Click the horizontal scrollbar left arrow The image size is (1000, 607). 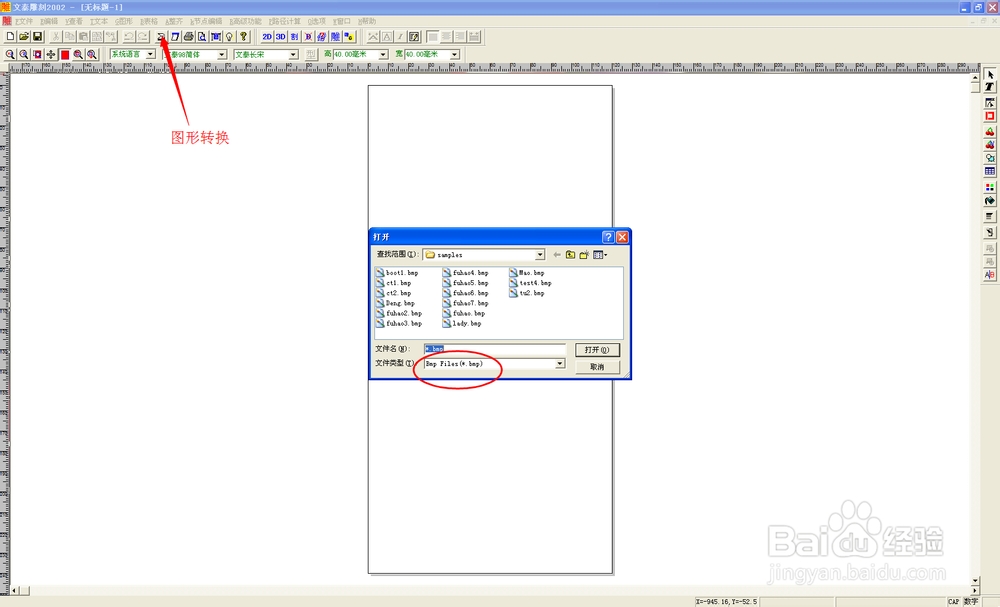tap(15, 591)
